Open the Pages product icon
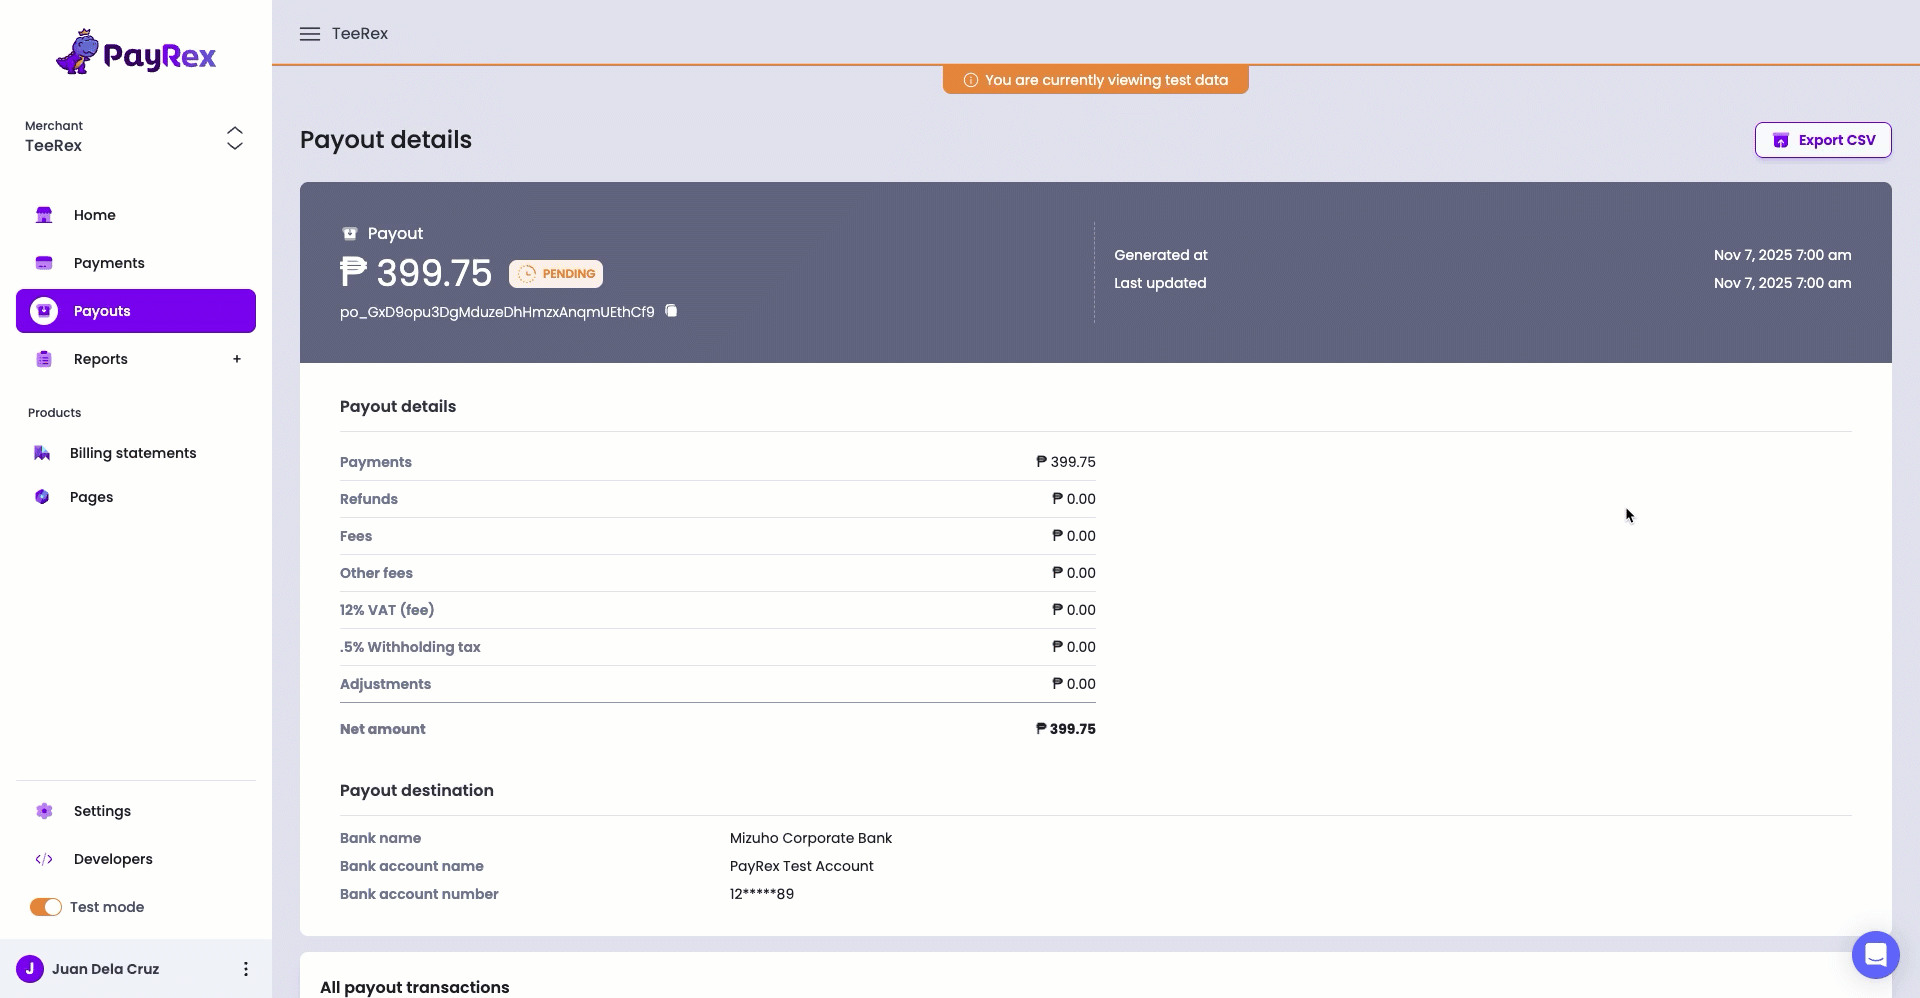The height and width of the screenshot is (998, 1920). [41, 496]
